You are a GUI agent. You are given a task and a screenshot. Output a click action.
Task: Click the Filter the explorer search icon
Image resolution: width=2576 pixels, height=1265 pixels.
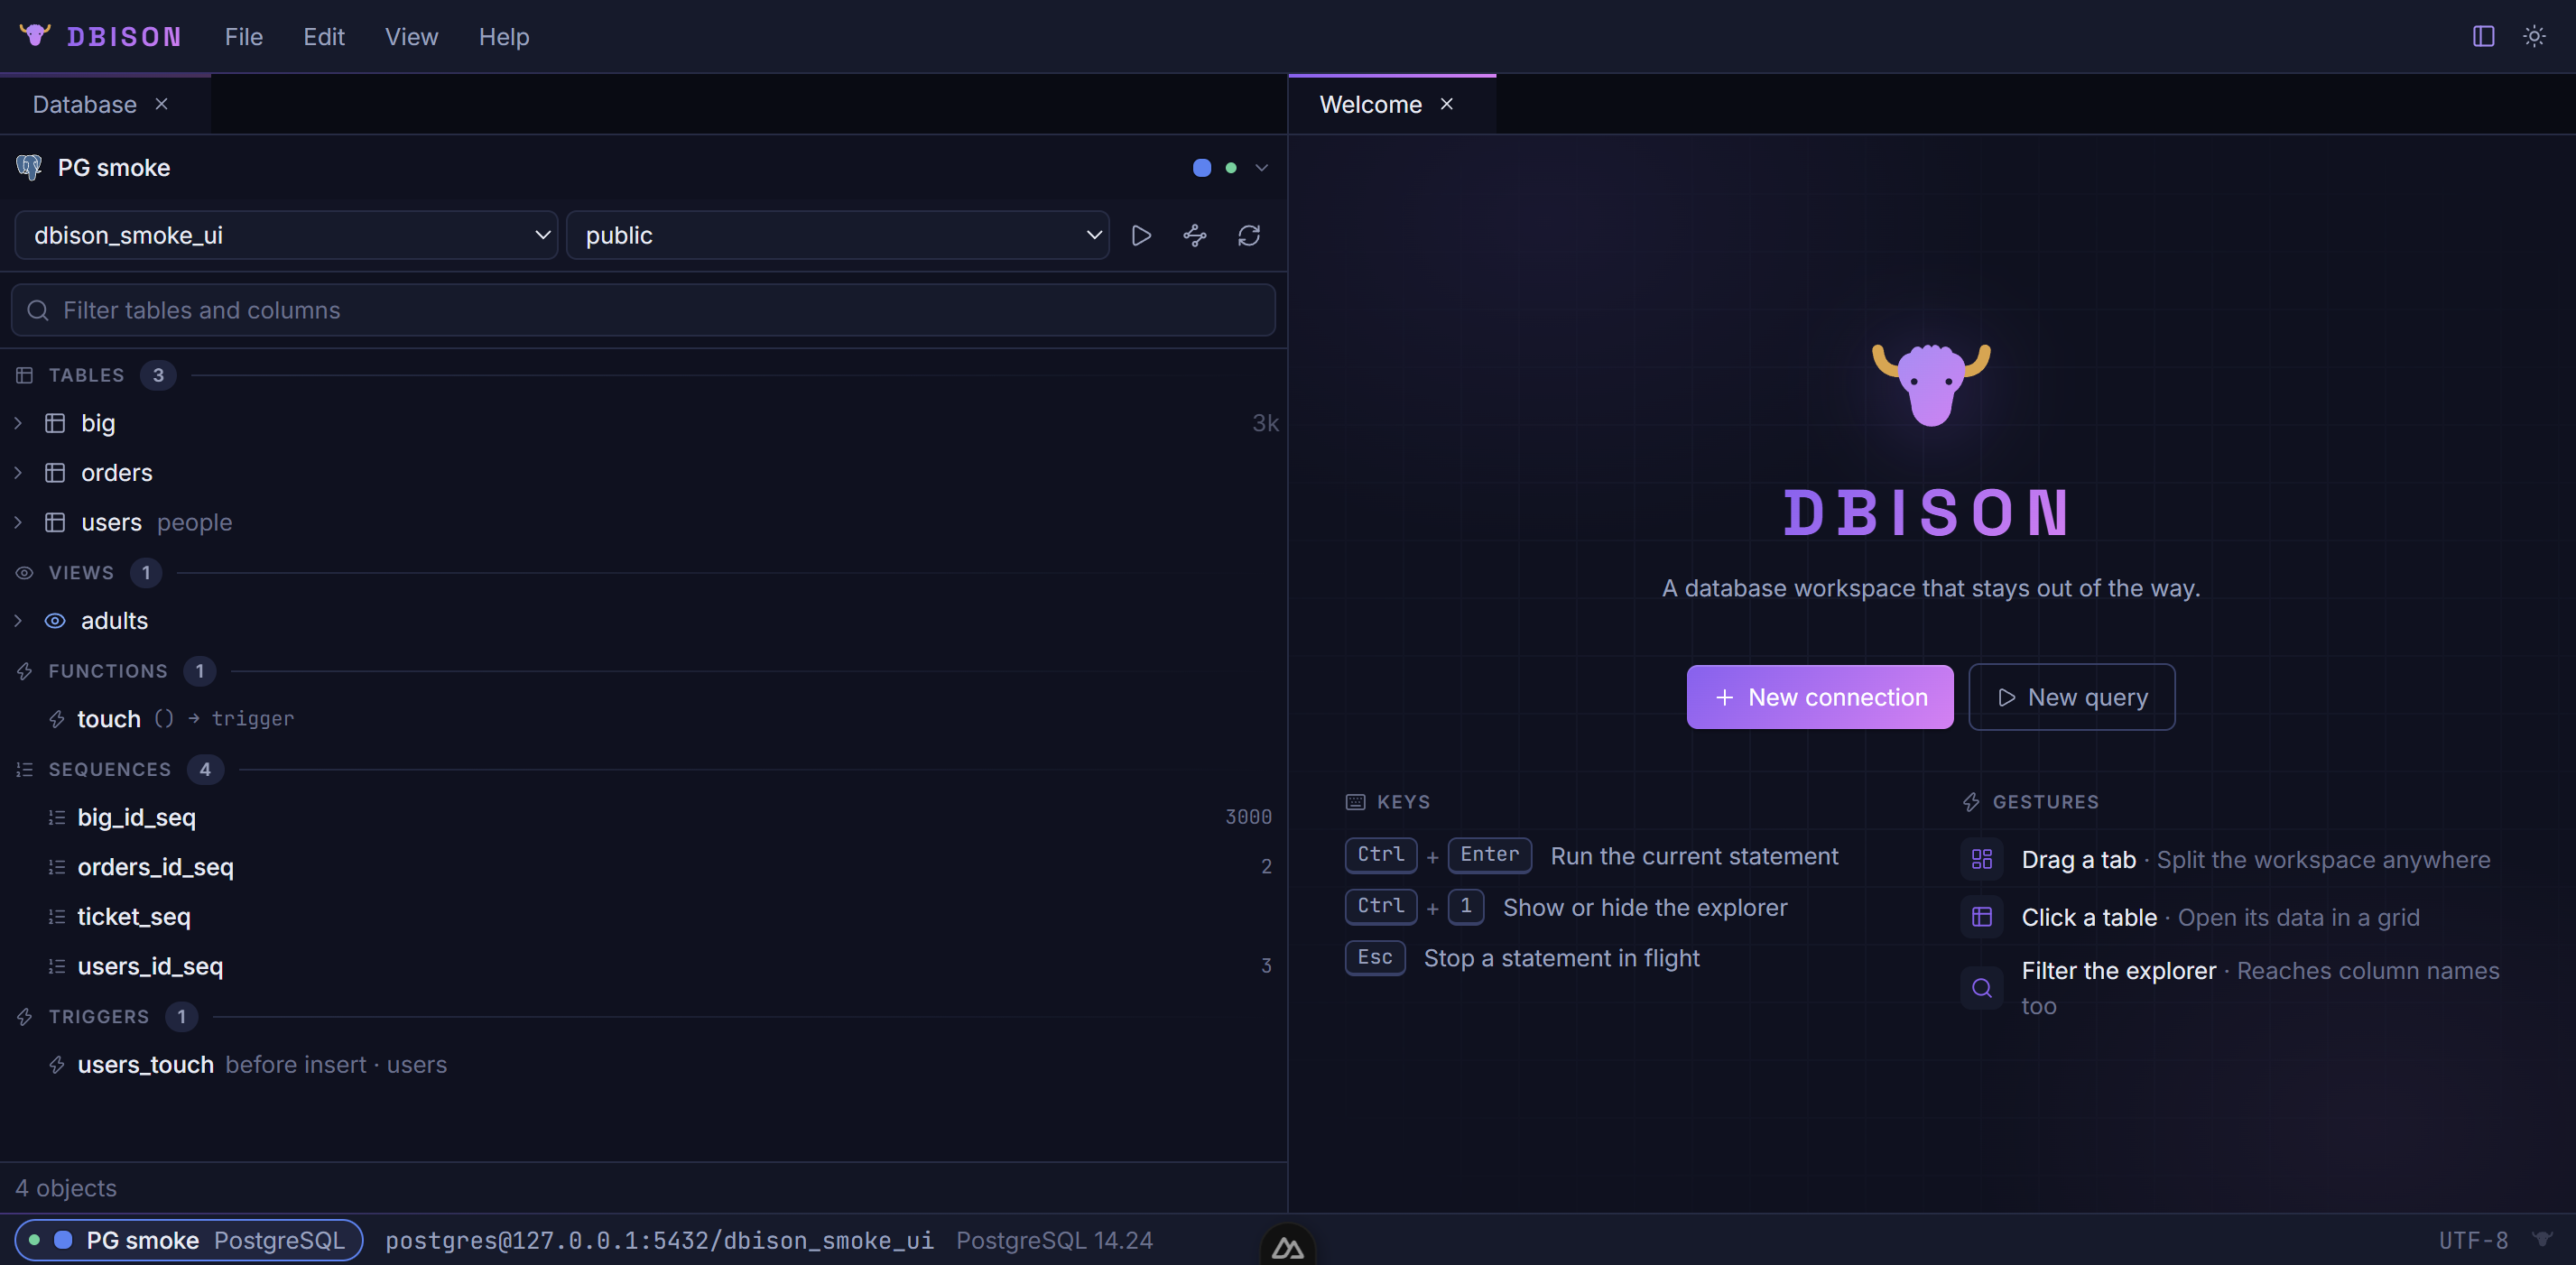tap(1981, 988)
